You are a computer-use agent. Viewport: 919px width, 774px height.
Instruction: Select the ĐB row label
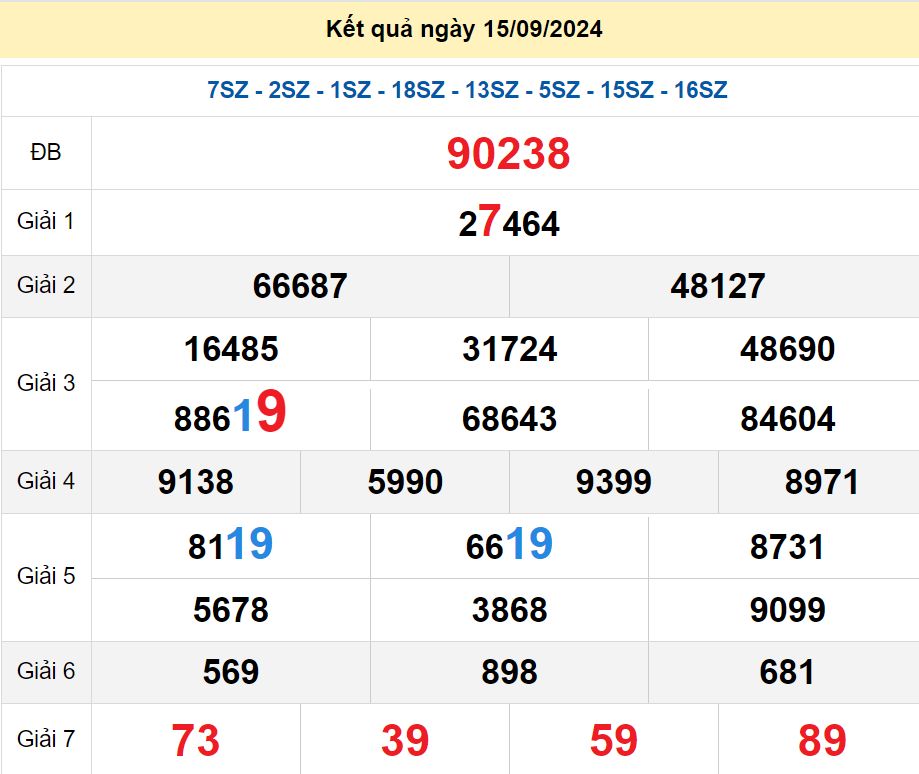(x=45, y=153)
